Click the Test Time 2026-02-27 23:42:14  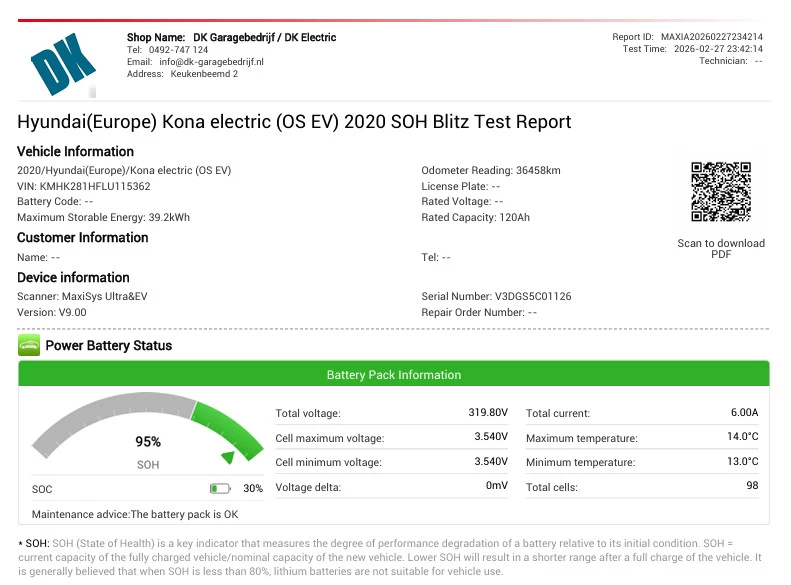click(693, 49)
